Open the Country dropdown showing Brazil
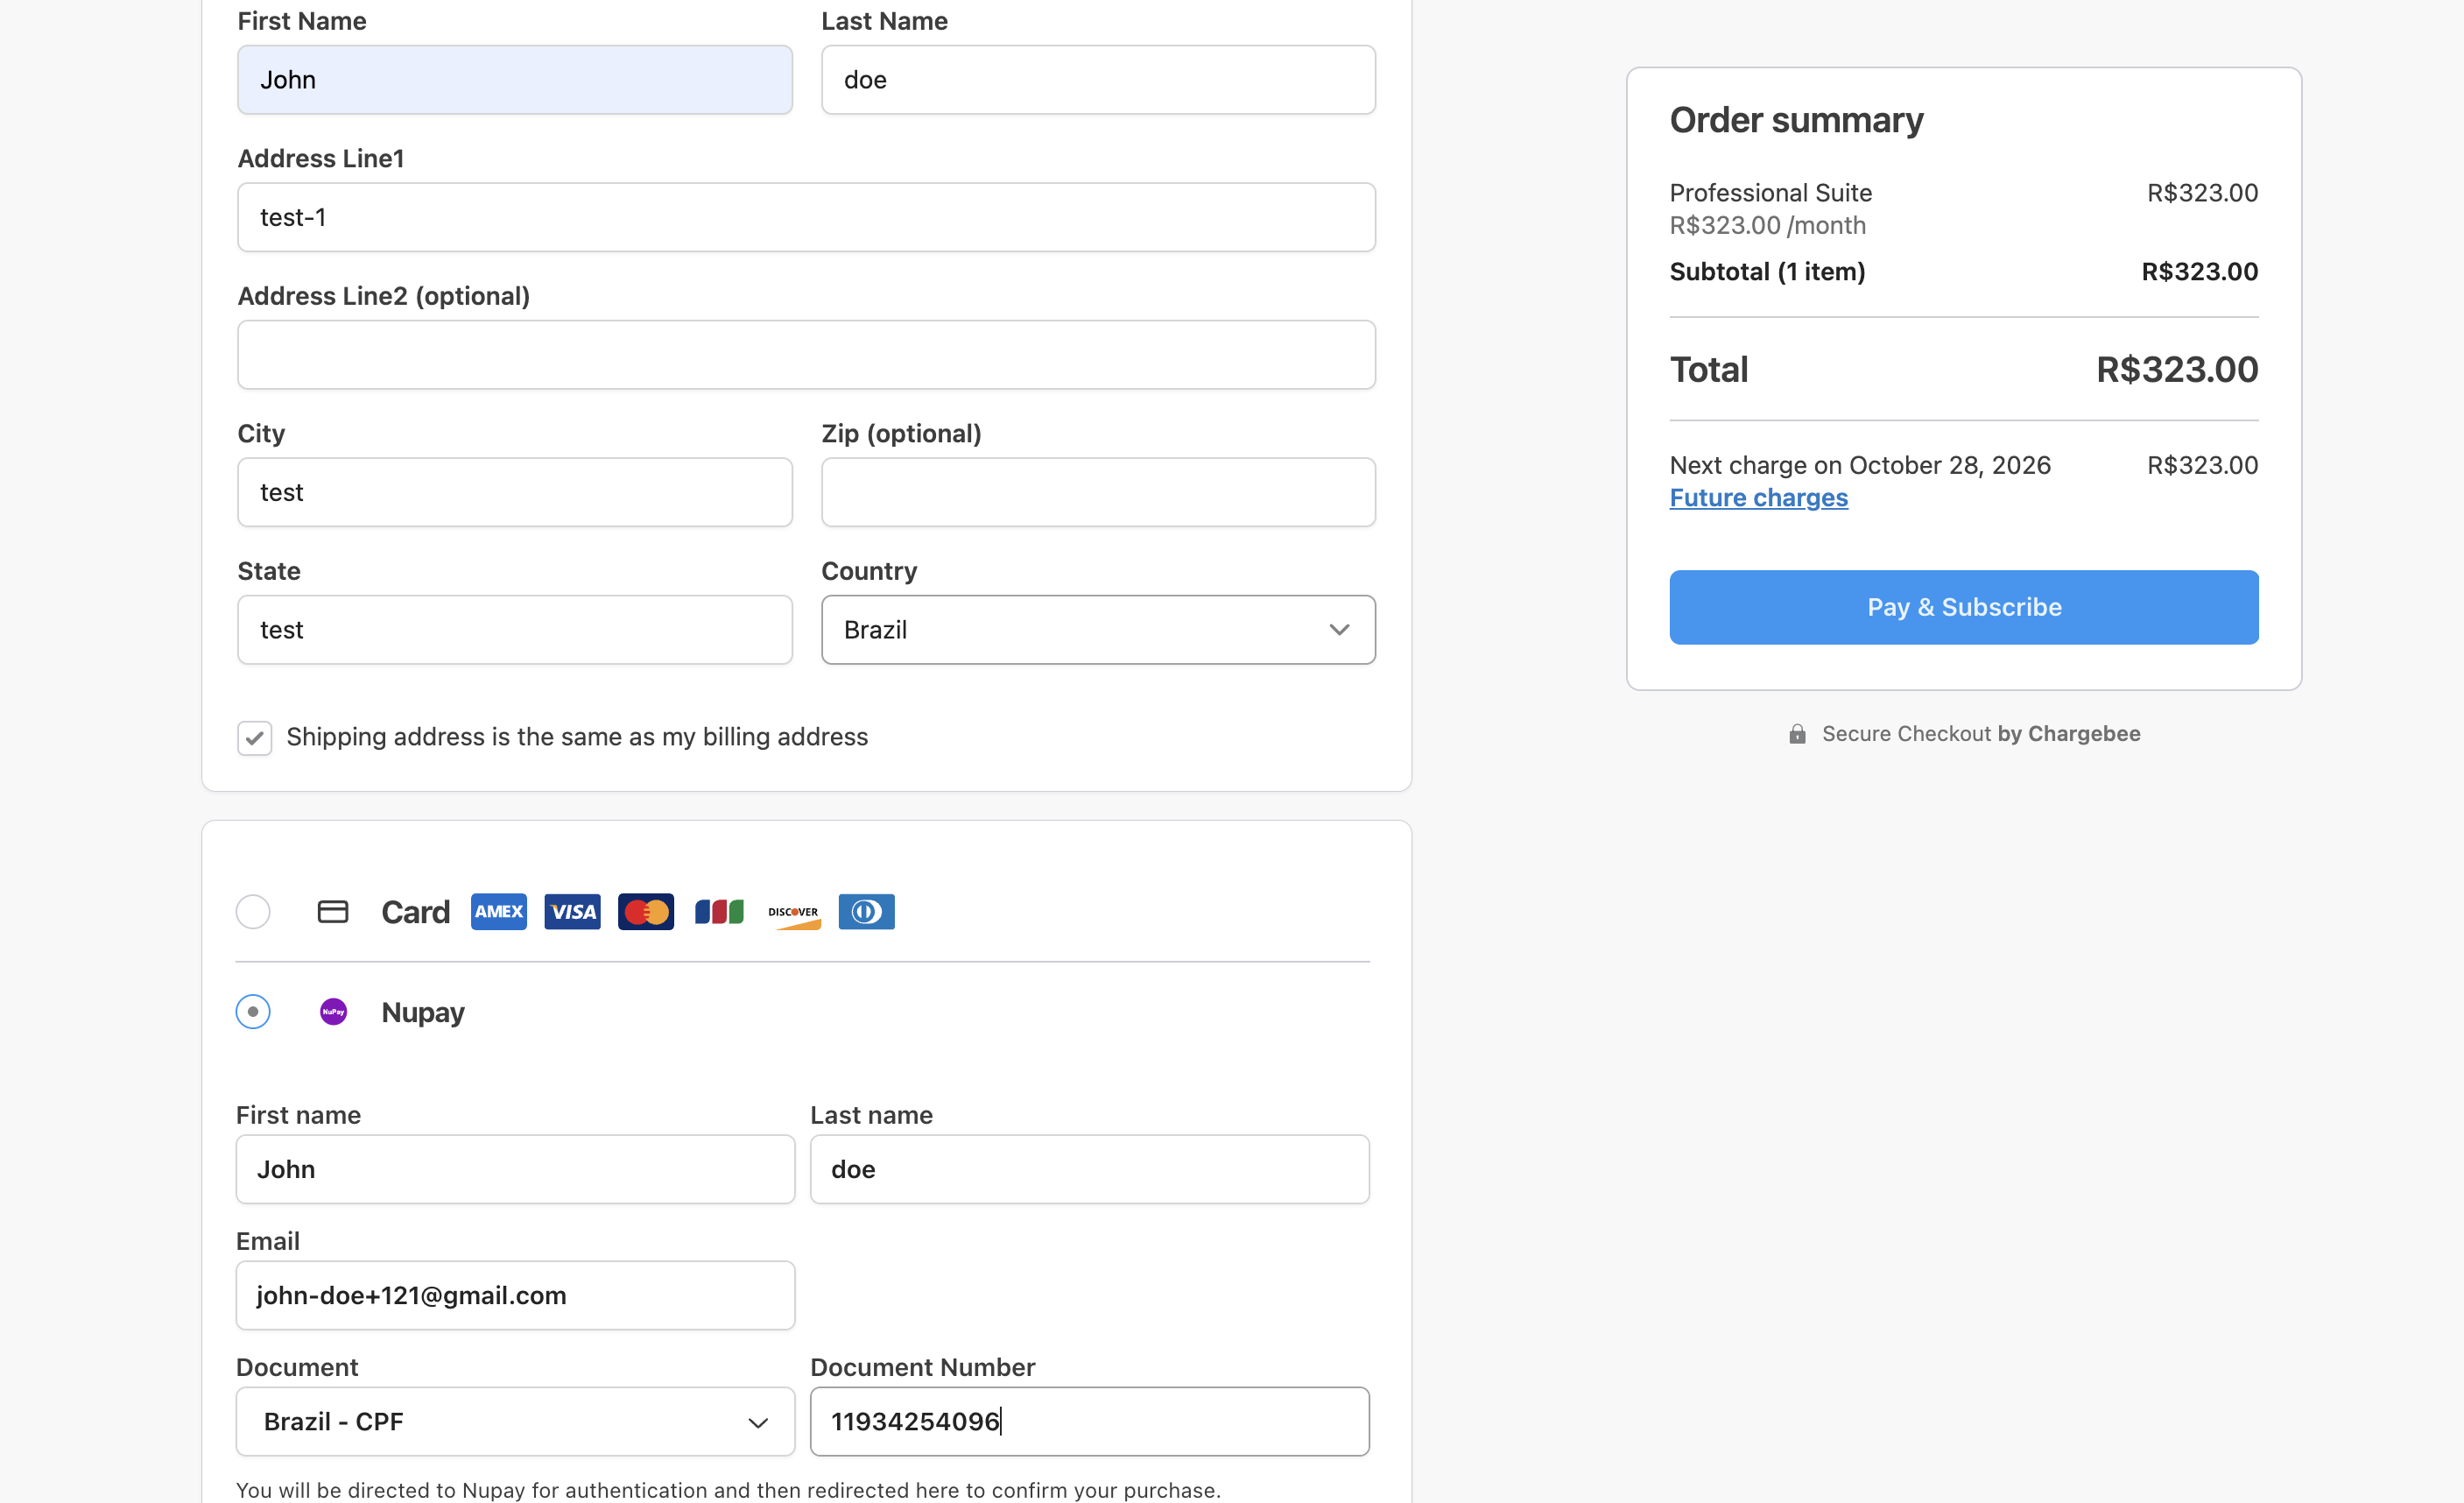The width and height of the screenshot is (2464, 1503). [1098, 630]
